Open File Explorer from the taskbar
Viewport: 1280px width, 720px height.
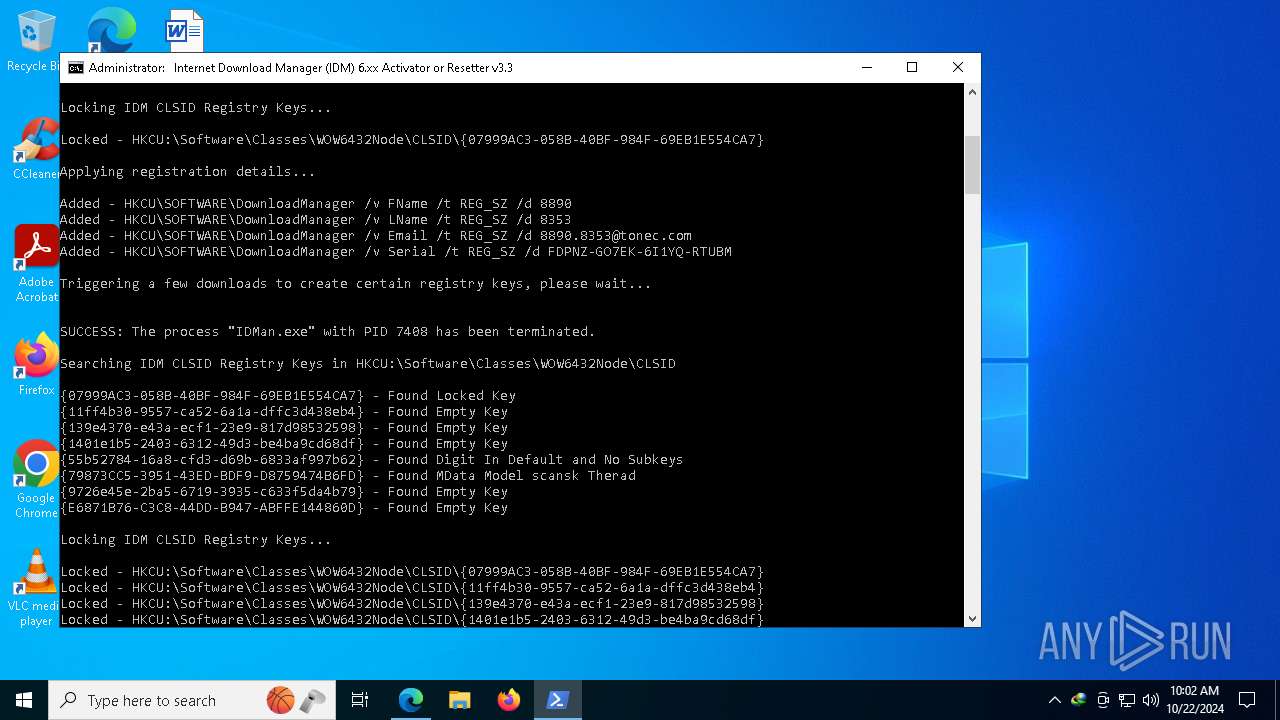pyautogui.click(x=459, y=700)
